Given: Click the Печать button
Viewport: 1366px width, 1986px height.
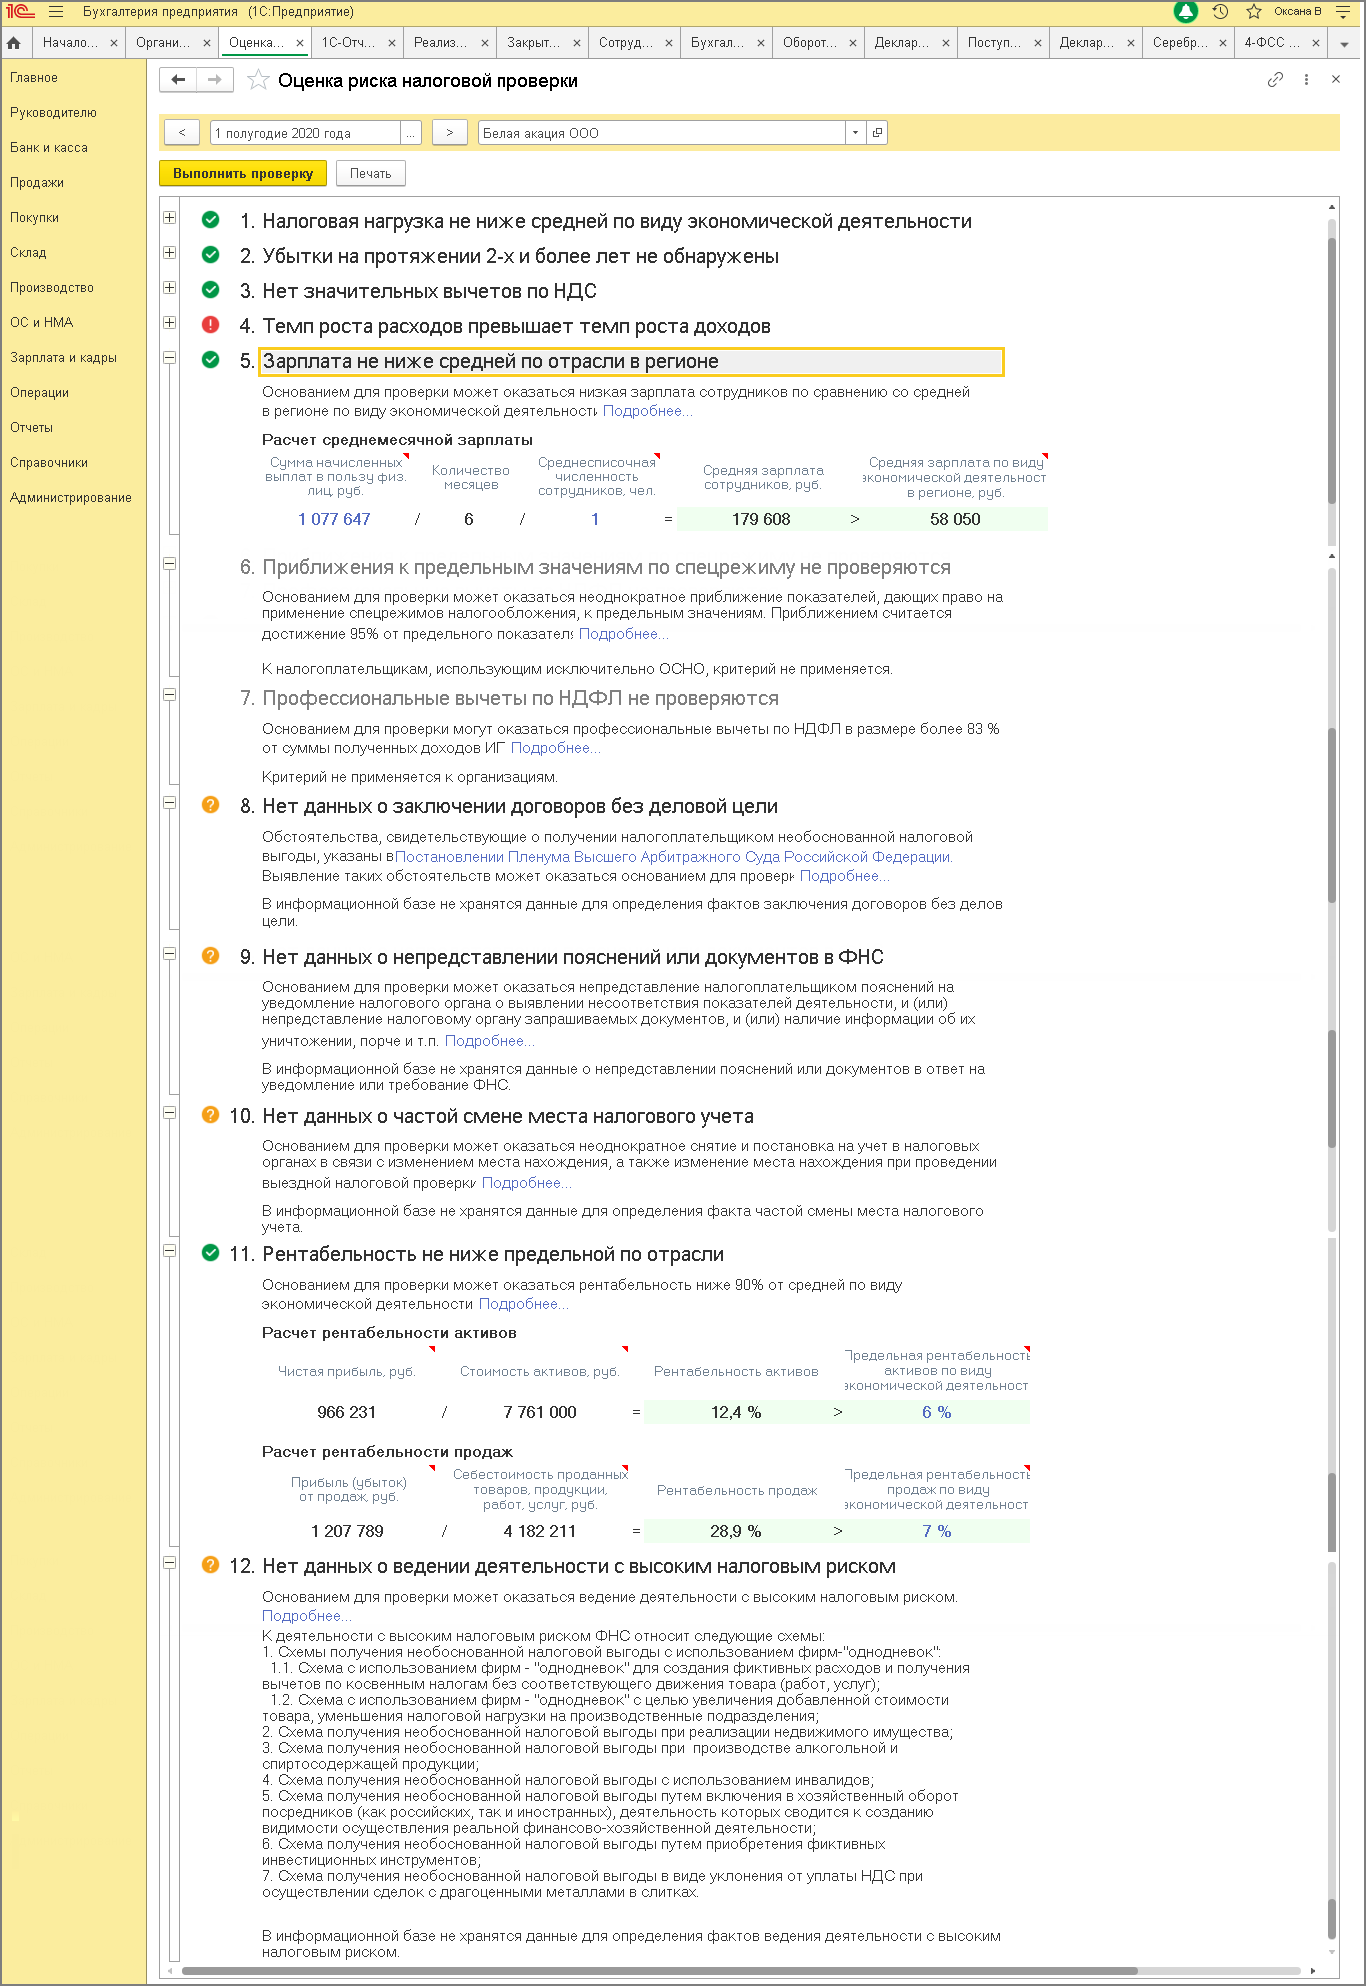Looking at the screenshot, I should [370, 174].
